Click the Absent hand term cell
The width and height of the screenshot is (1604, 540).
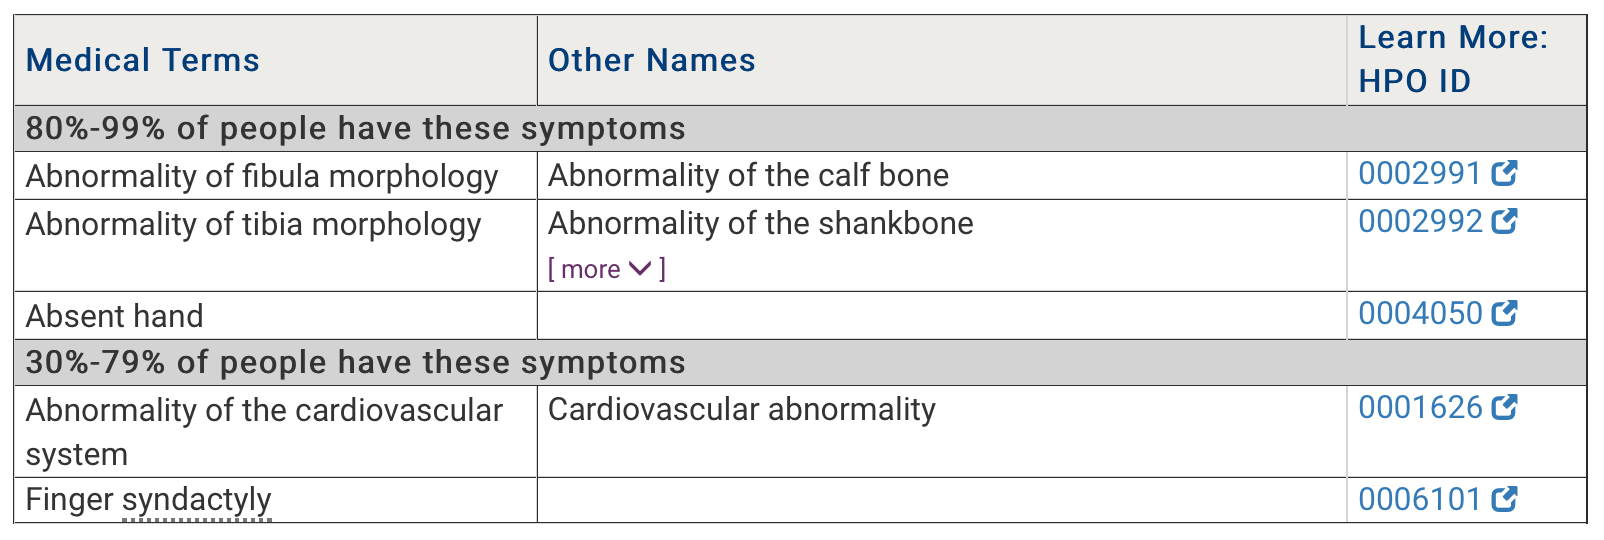pos(114,316)
